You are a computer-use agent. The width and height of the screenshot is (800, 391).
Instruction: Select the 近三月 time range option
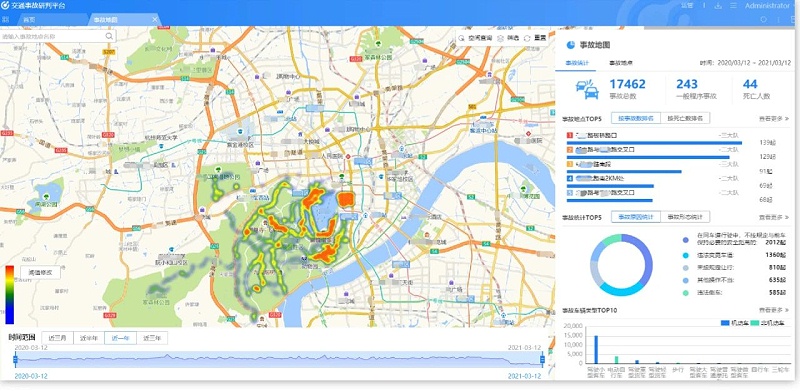(x=57, y=338)
